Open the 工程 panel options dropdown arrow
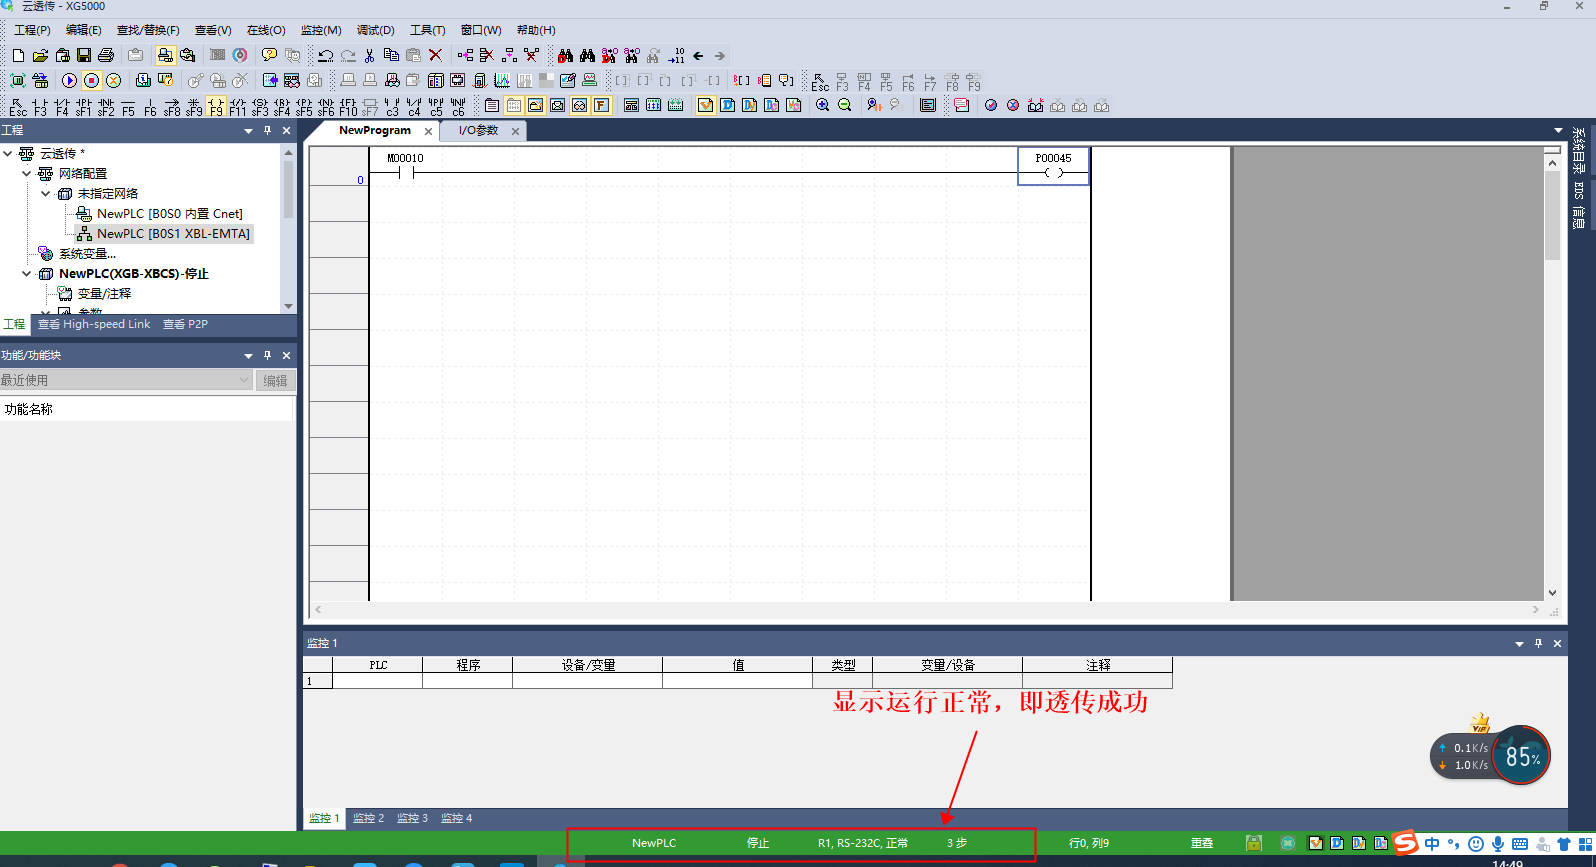The image size is (1596, 867). pos(248,131)
